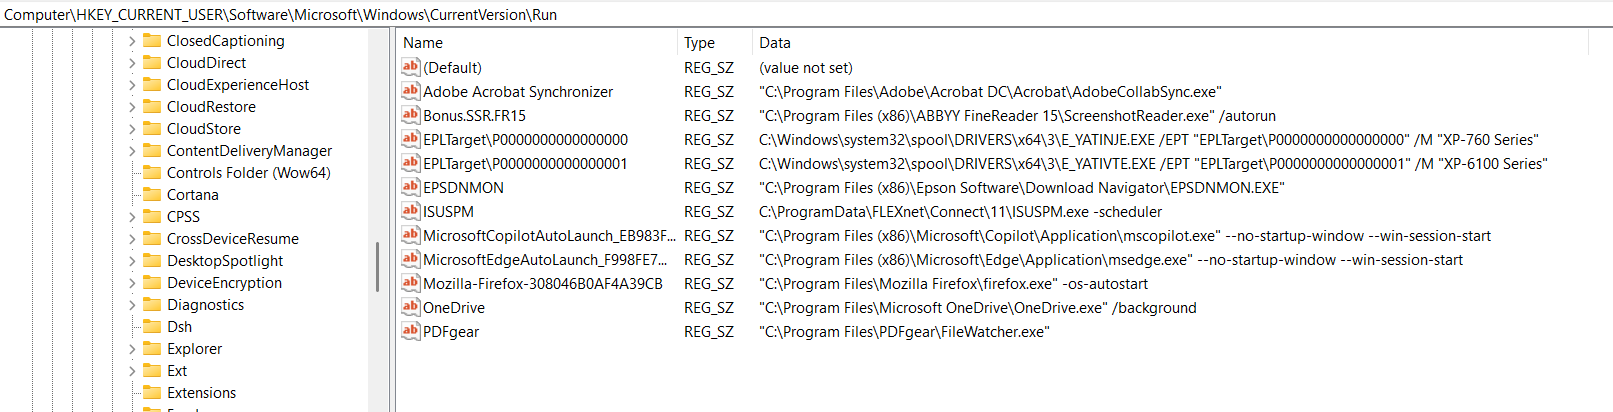Viewport: 1613px width, 412px height.
Task: Click the string icon of the (Default) value
Action: click(411, 67)
